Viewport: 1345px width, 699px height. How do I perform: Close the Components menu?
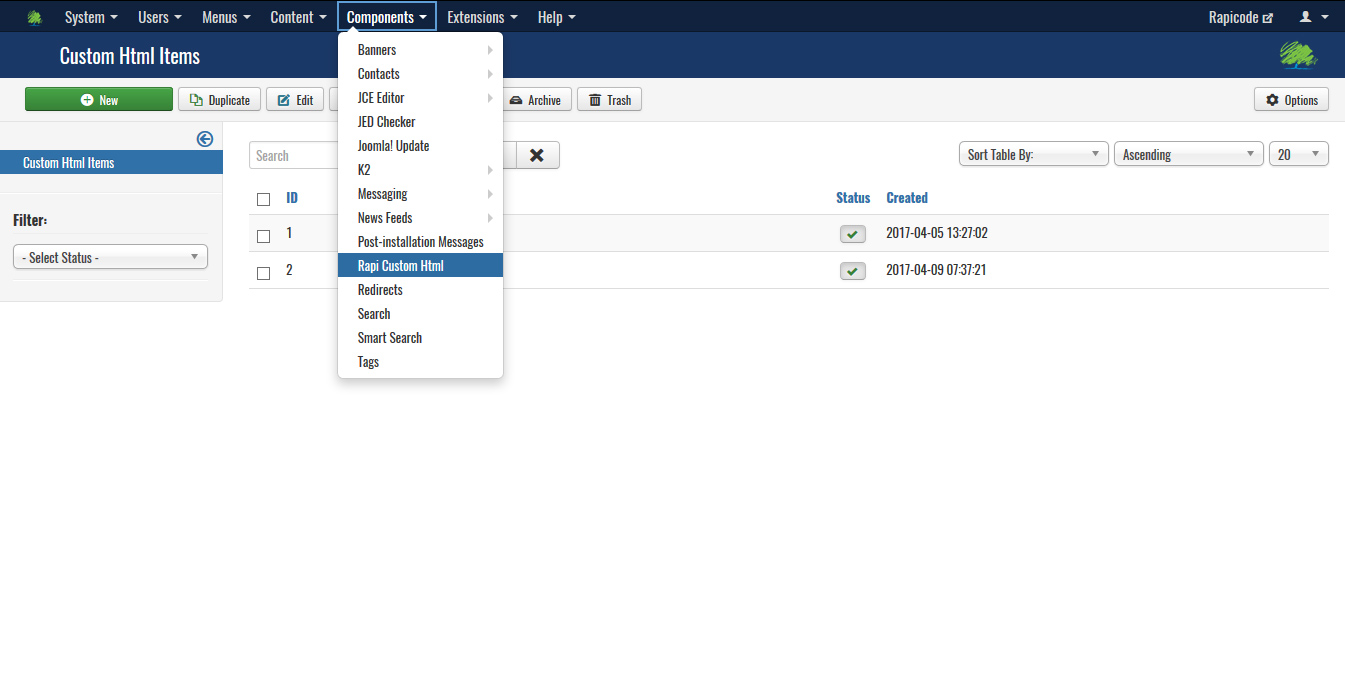(387, 17)
